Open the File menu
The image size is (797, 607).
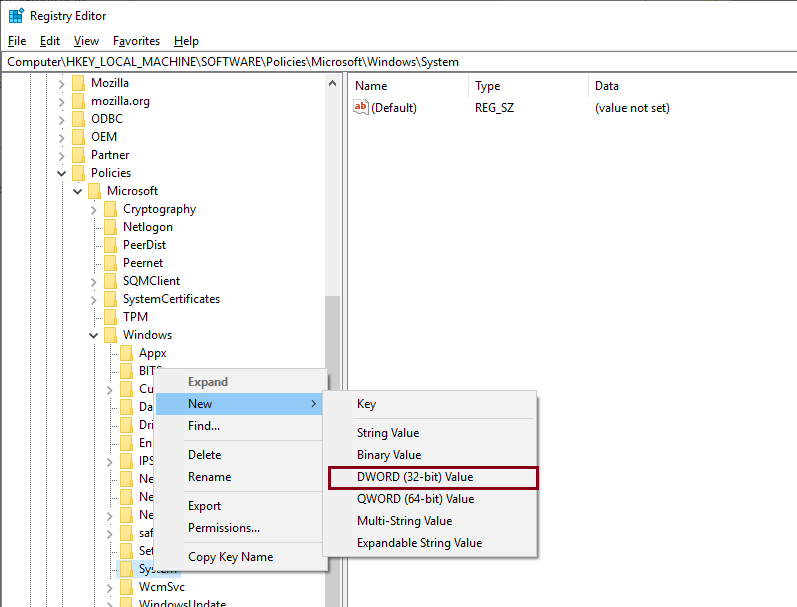tap(17, 41)
